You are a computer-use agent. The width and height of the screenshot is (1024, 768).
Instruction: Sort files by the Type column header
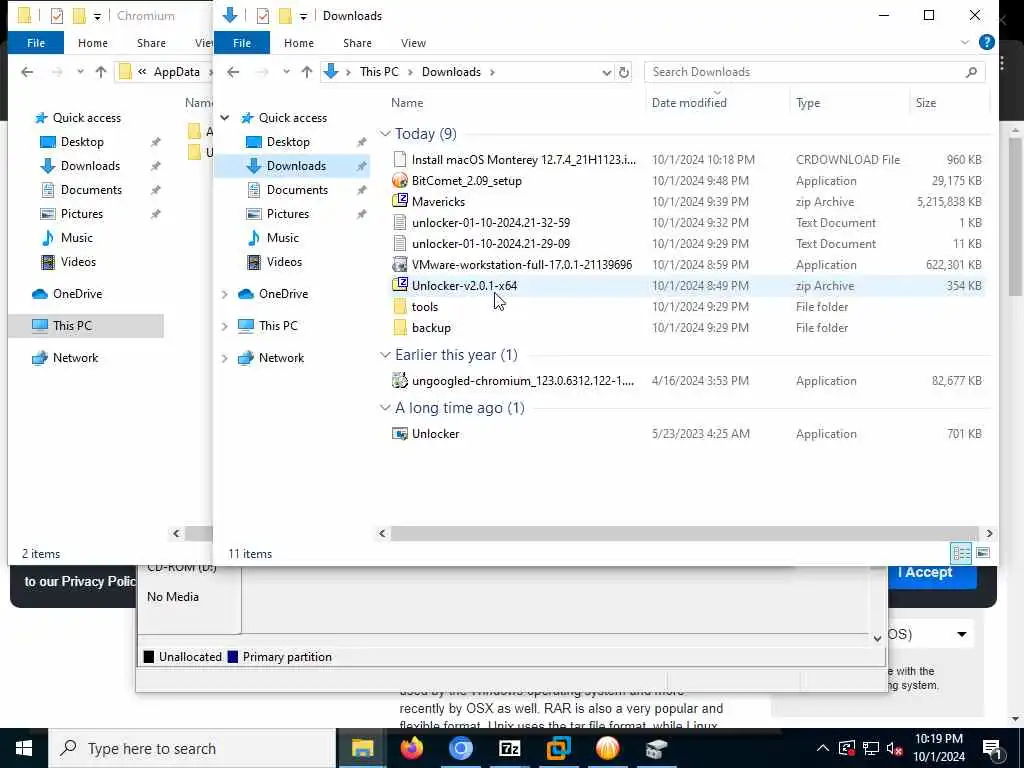[808, 103]
